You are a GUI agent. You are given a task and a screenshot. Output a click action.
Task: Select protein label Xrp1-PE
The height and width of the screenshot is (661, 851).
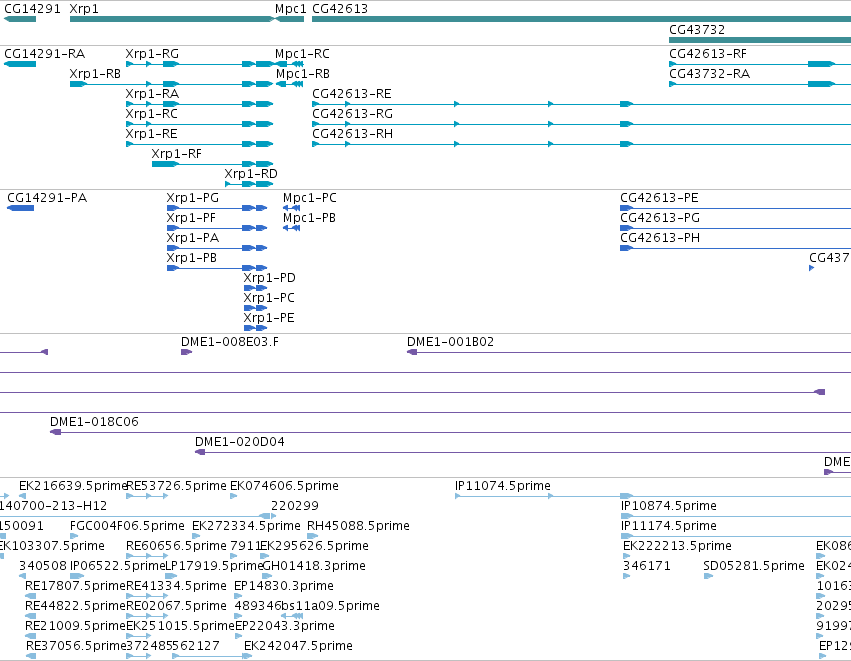click(x=269, y=319)
